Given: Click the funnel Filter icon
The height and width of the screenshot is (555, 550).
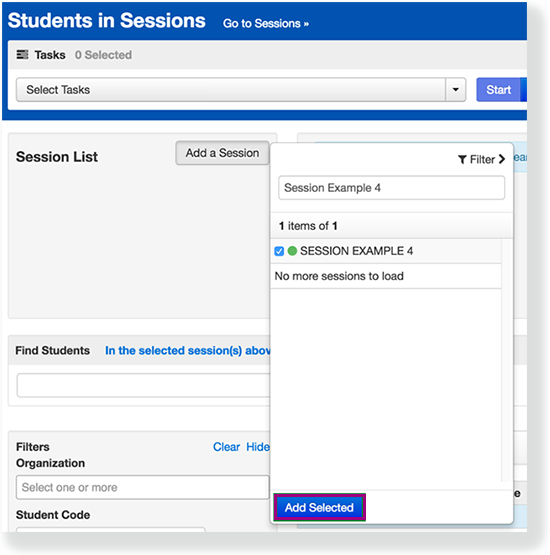Looking at the screenshot, I should (462, 160).
